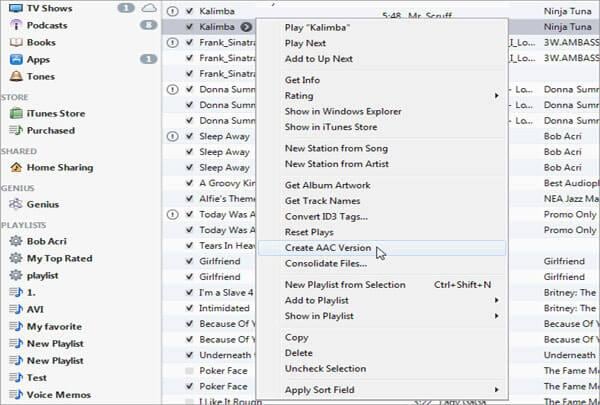This screenshot has height=405, width=600.
Task: Click the cloud icon next to TV Shows
Action: pyautogui.click(x=149, y=8)
